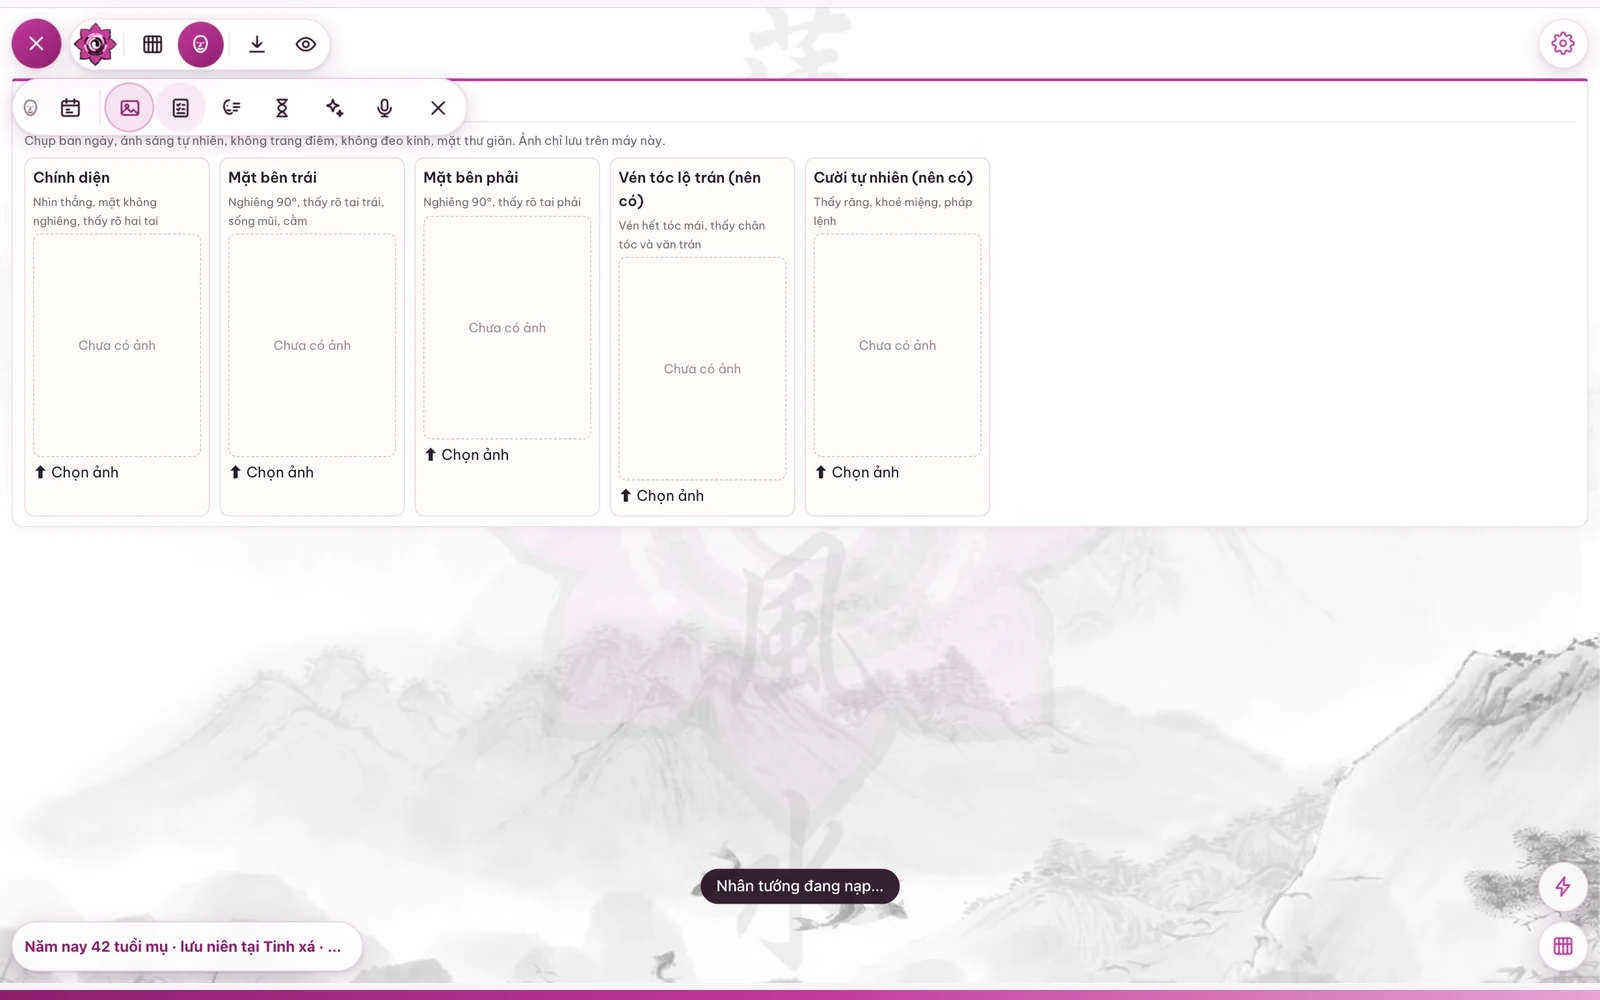Open the hourglass tool
The height and width of the screenshot is (1000, 1600).
coord(282,108)
